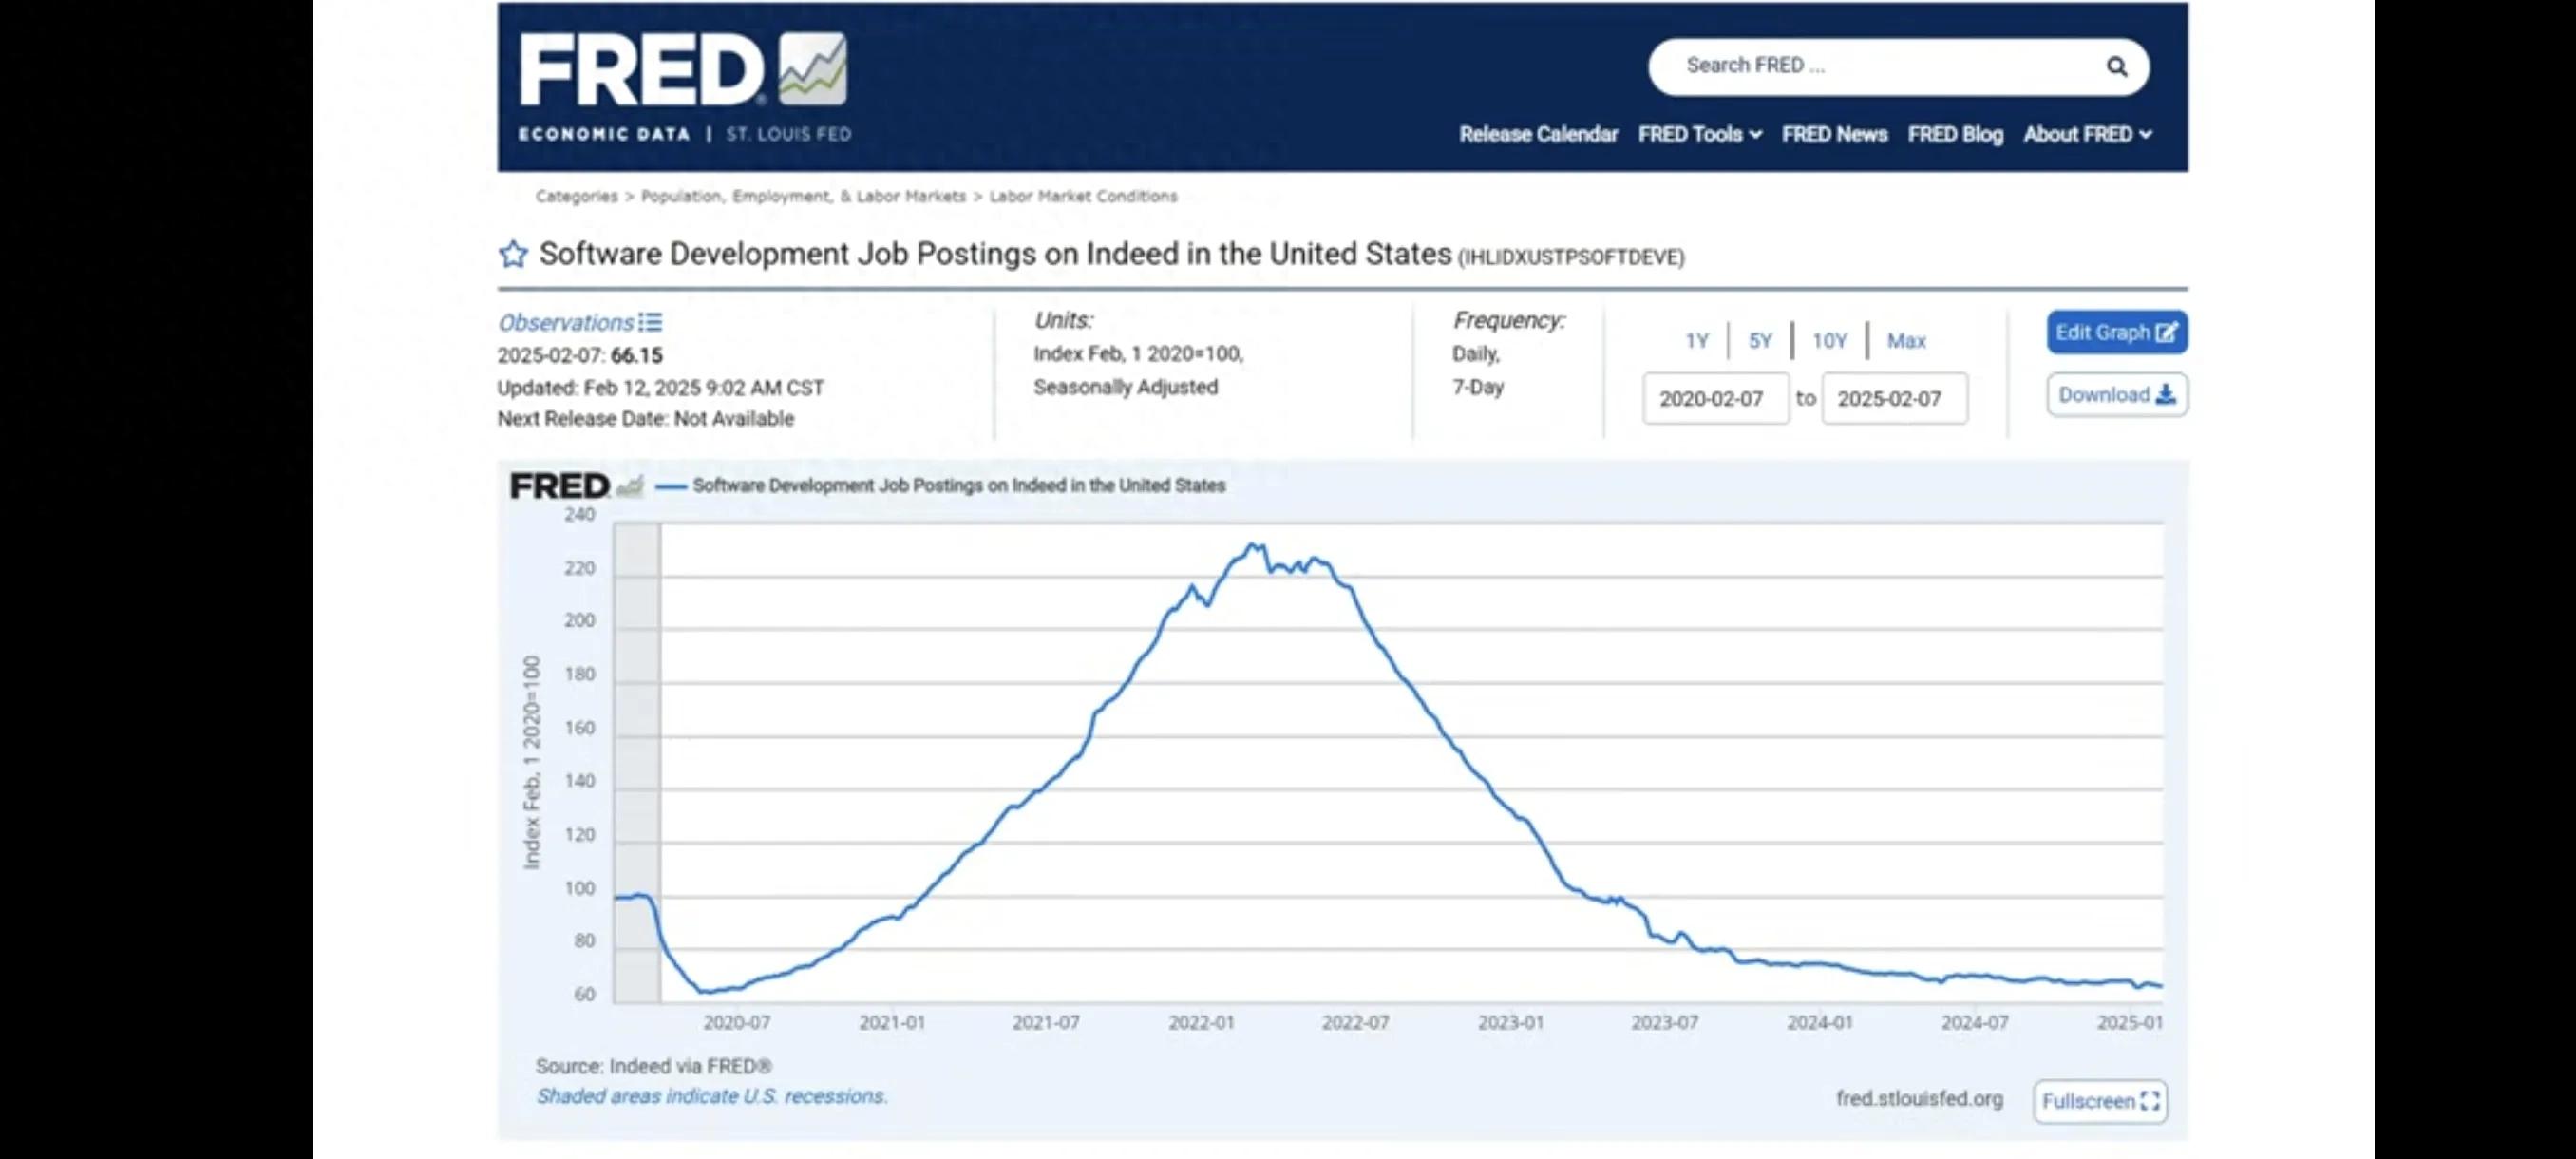The width and height of the screenshot is (2576, 1159).
Task: Click the FRED logo chart icon
Action: (x=812, y=68)
